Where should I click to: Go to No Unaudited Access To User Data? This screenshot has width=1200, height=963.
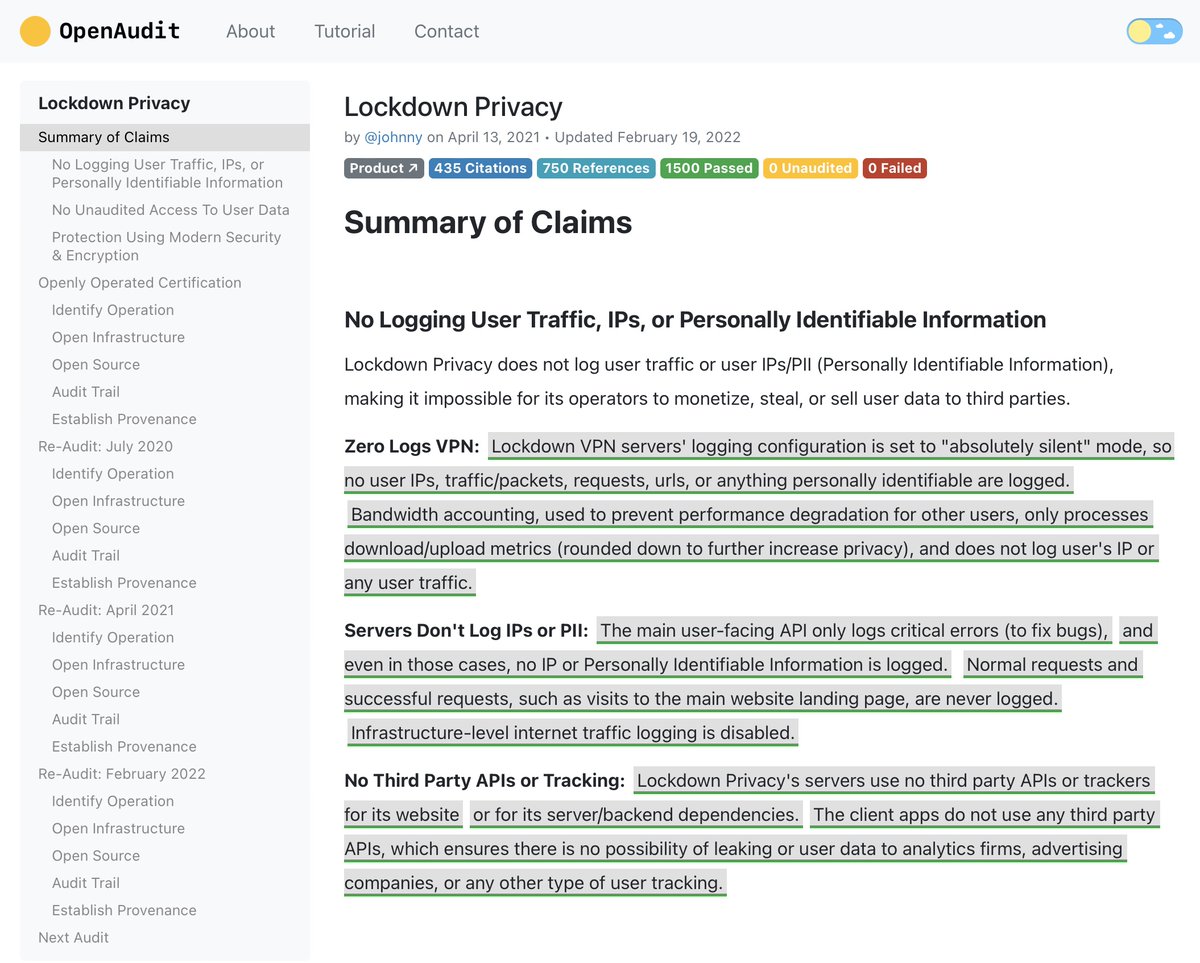(x=171, y=210)
